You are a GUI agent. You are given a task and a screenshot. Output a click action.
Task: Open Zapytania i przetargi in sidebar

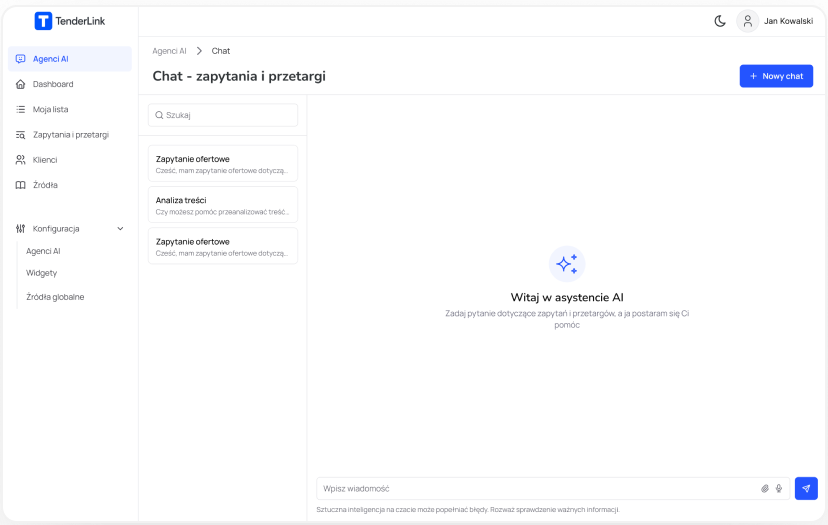click(x=71, y=135)
